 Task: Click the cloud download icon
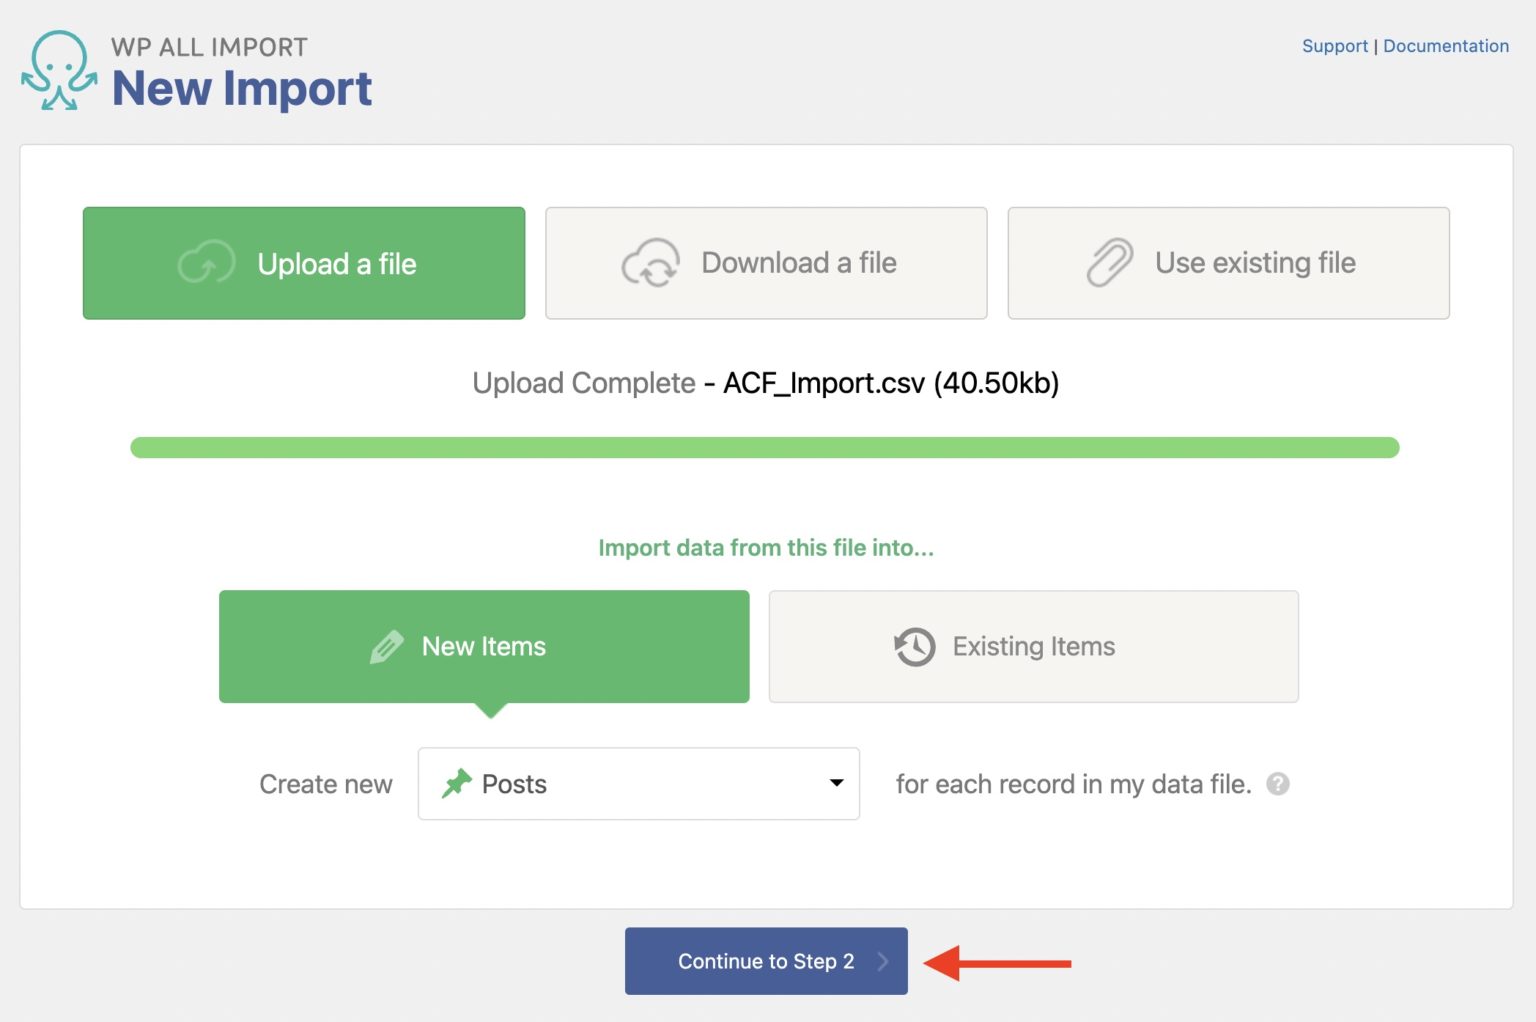[x=650, y=263]
